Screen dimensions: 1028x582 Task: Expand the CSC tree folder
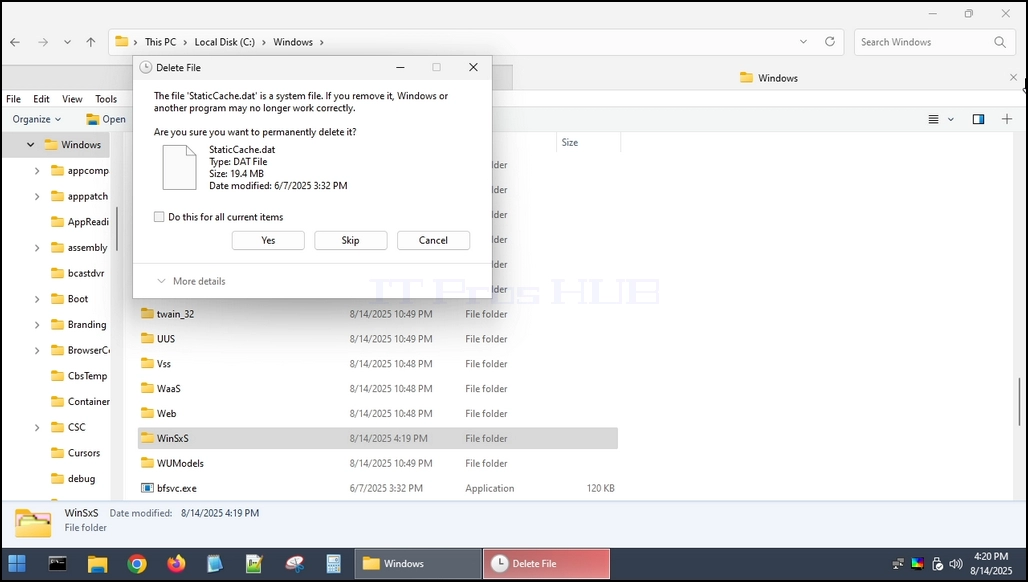(37, 427)
